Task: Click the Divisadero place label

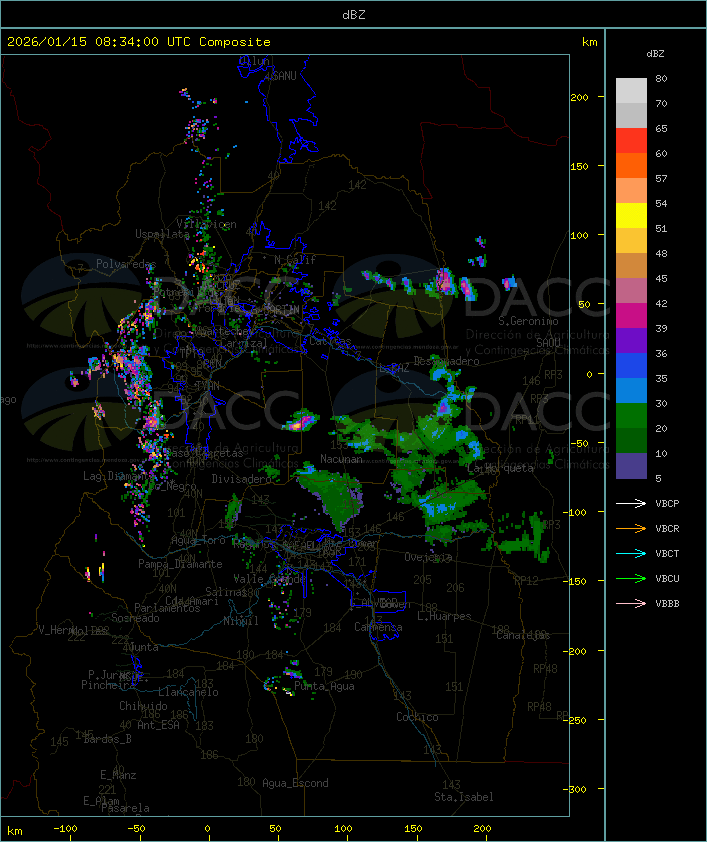Action: (x=242, y=478)
